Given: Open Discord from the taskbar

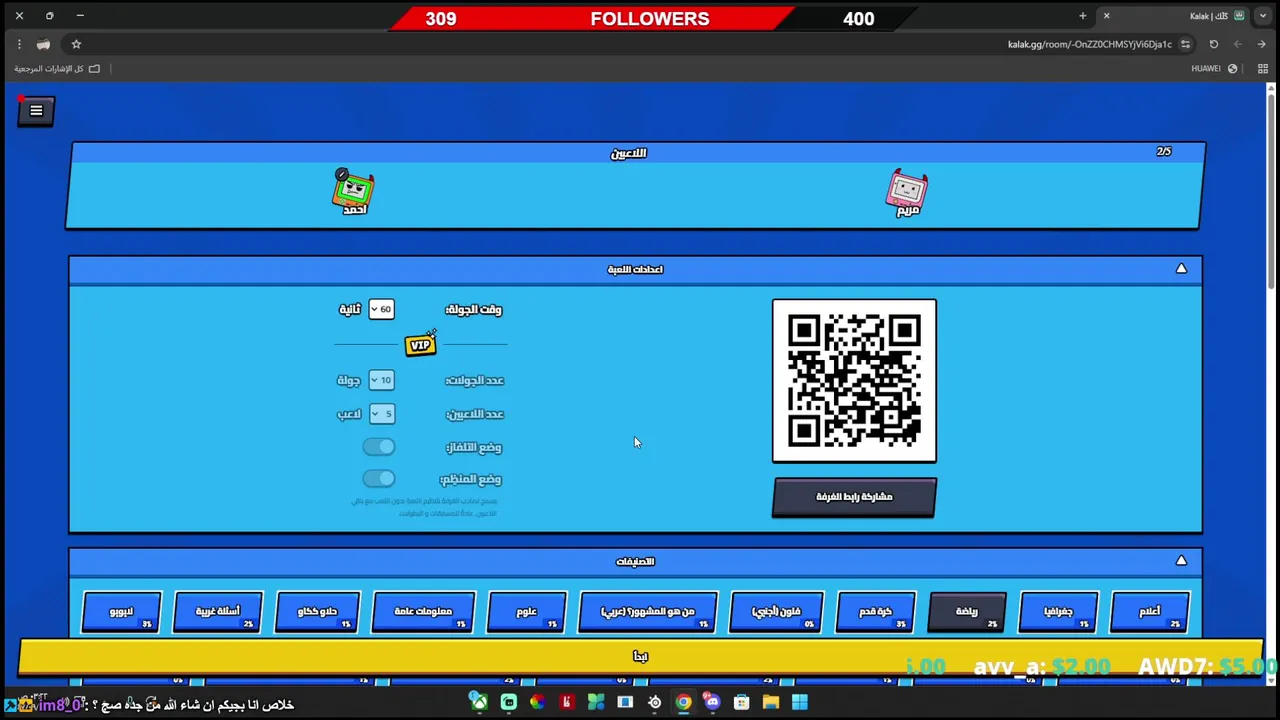Looking at the screenshot, I should tap(712, 703).
